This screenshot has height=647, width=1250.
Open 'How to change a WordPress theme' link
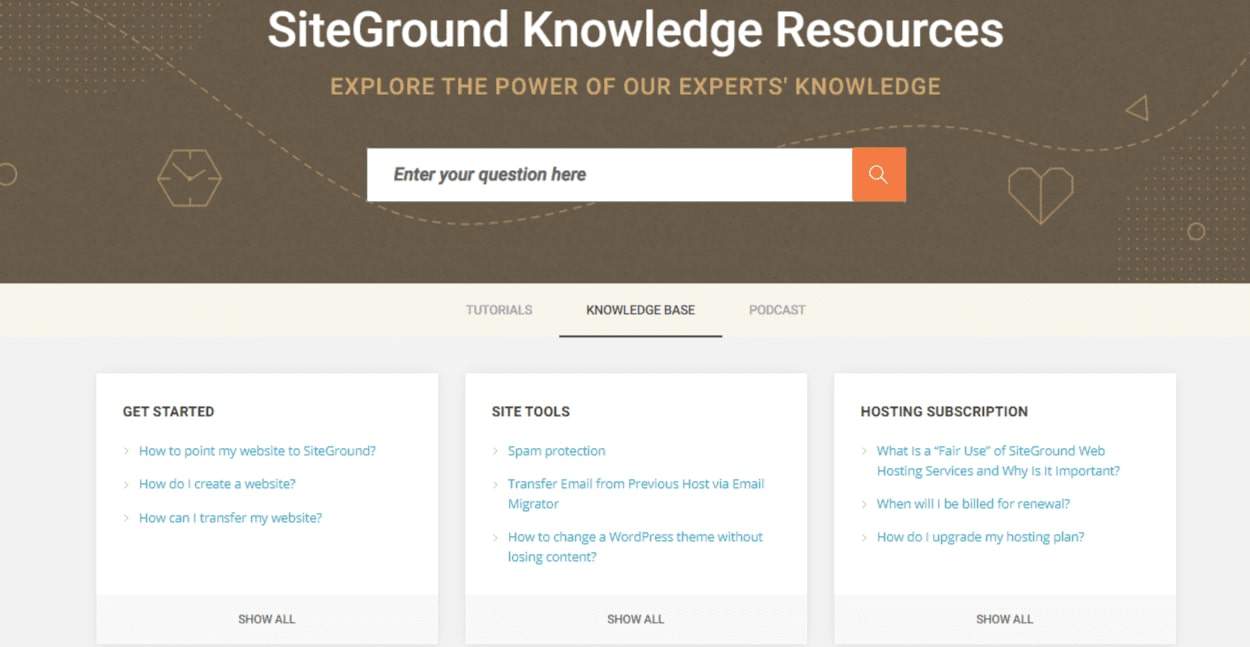pyautogui.click(x=635, y=547)
